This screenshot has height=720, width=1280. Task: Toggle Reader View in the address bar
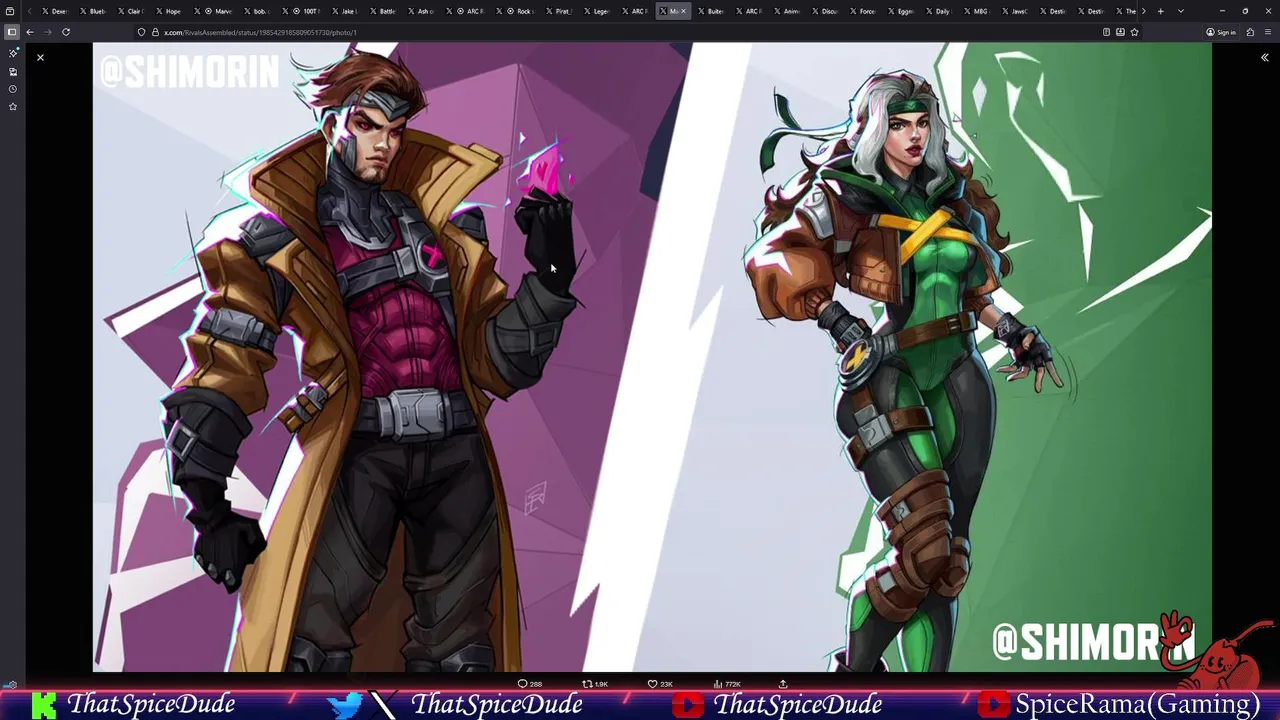pyautogui.click(x=1106, y=32)
